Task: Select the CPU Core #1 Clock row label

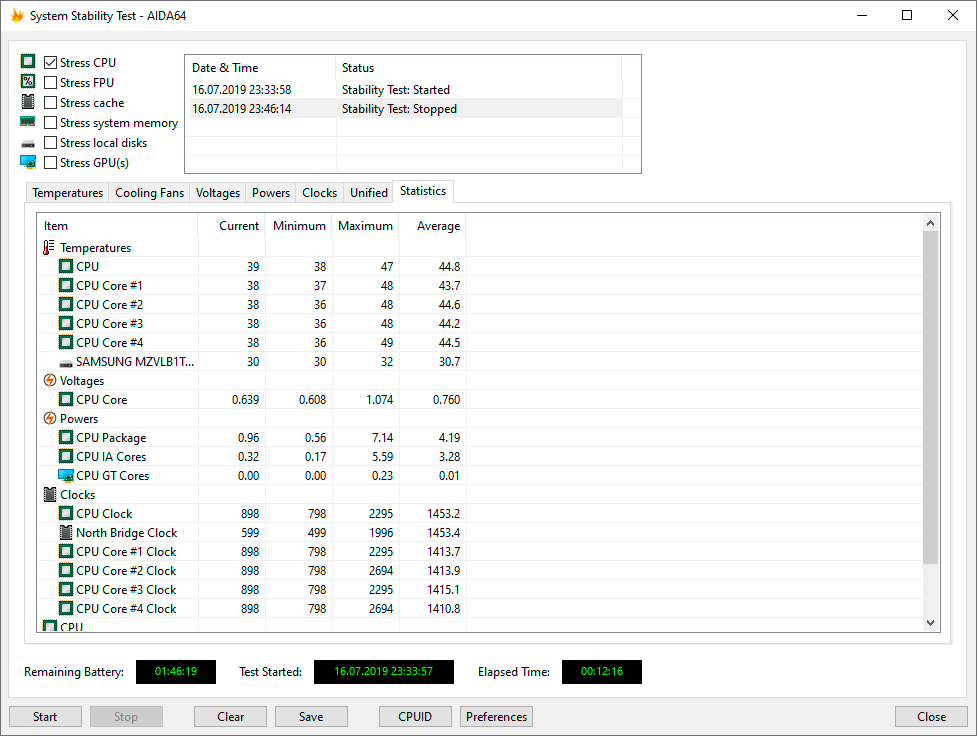Action: pos(126,552)
